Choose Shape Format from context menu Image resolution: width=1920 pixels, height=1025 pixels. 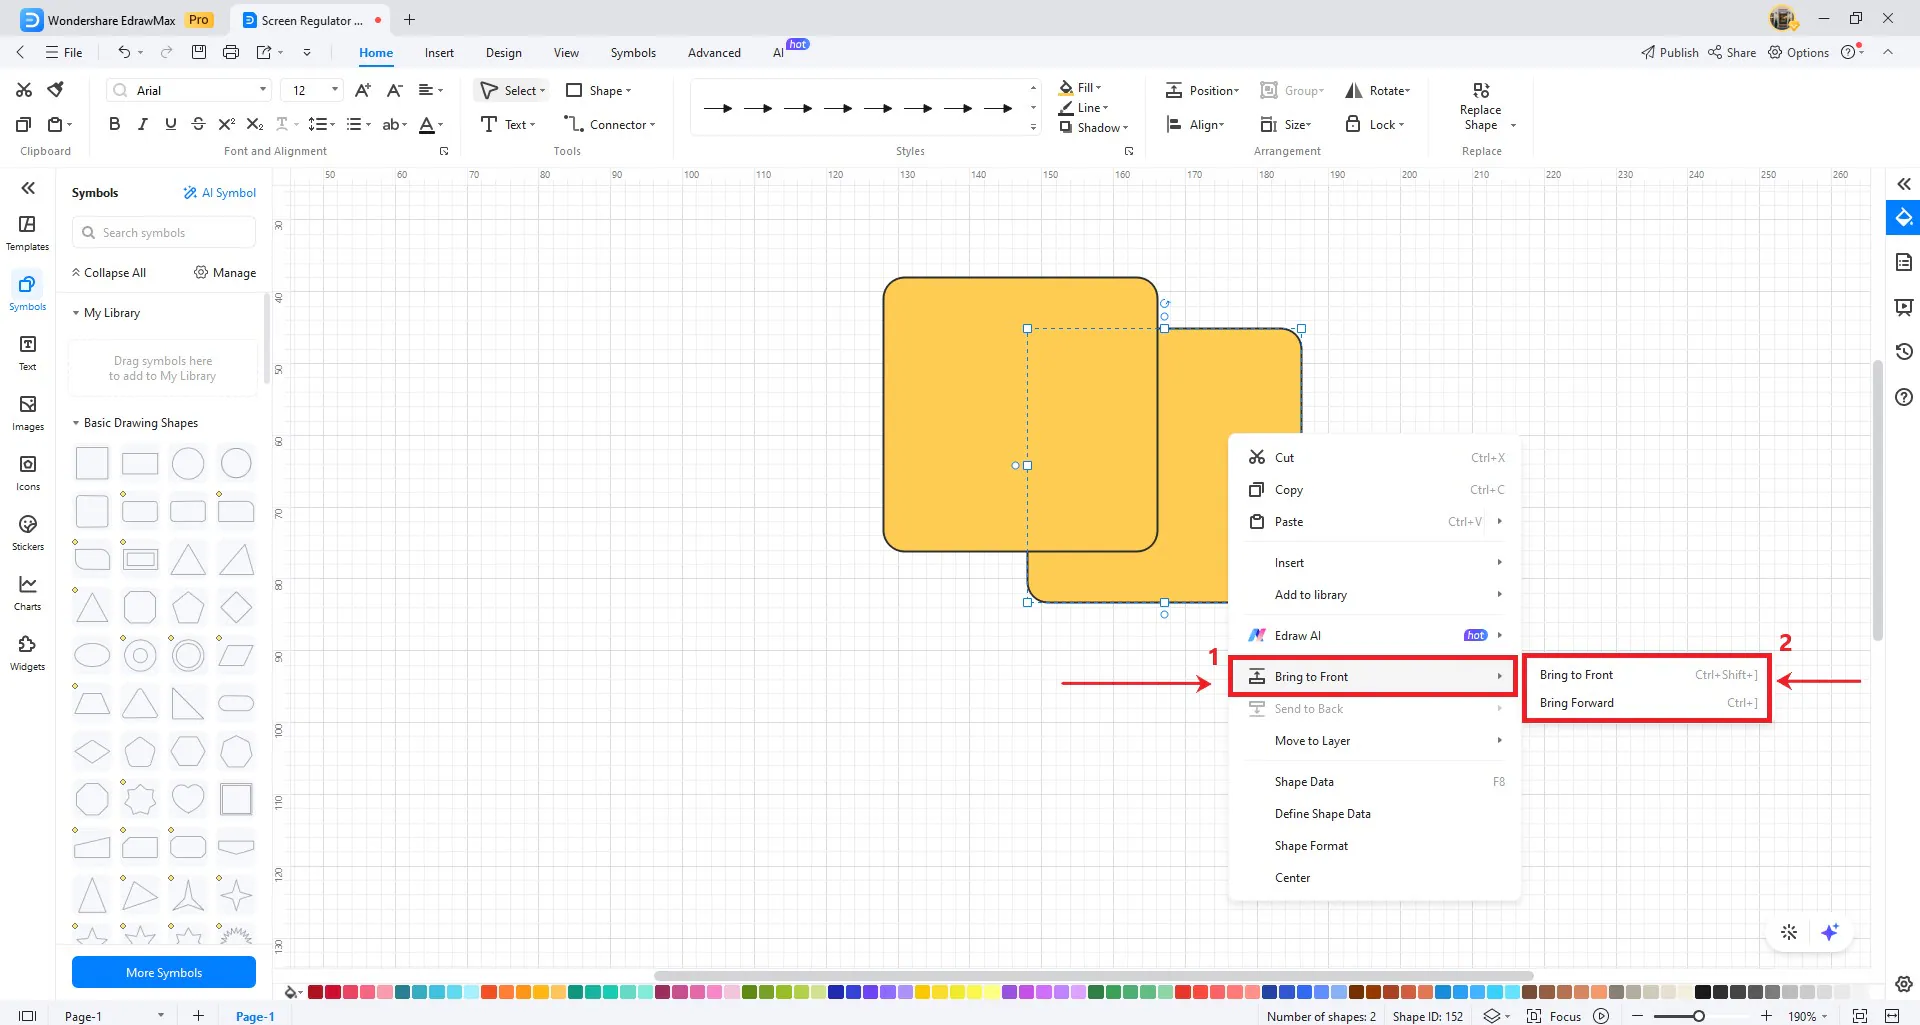point(1375,846)
